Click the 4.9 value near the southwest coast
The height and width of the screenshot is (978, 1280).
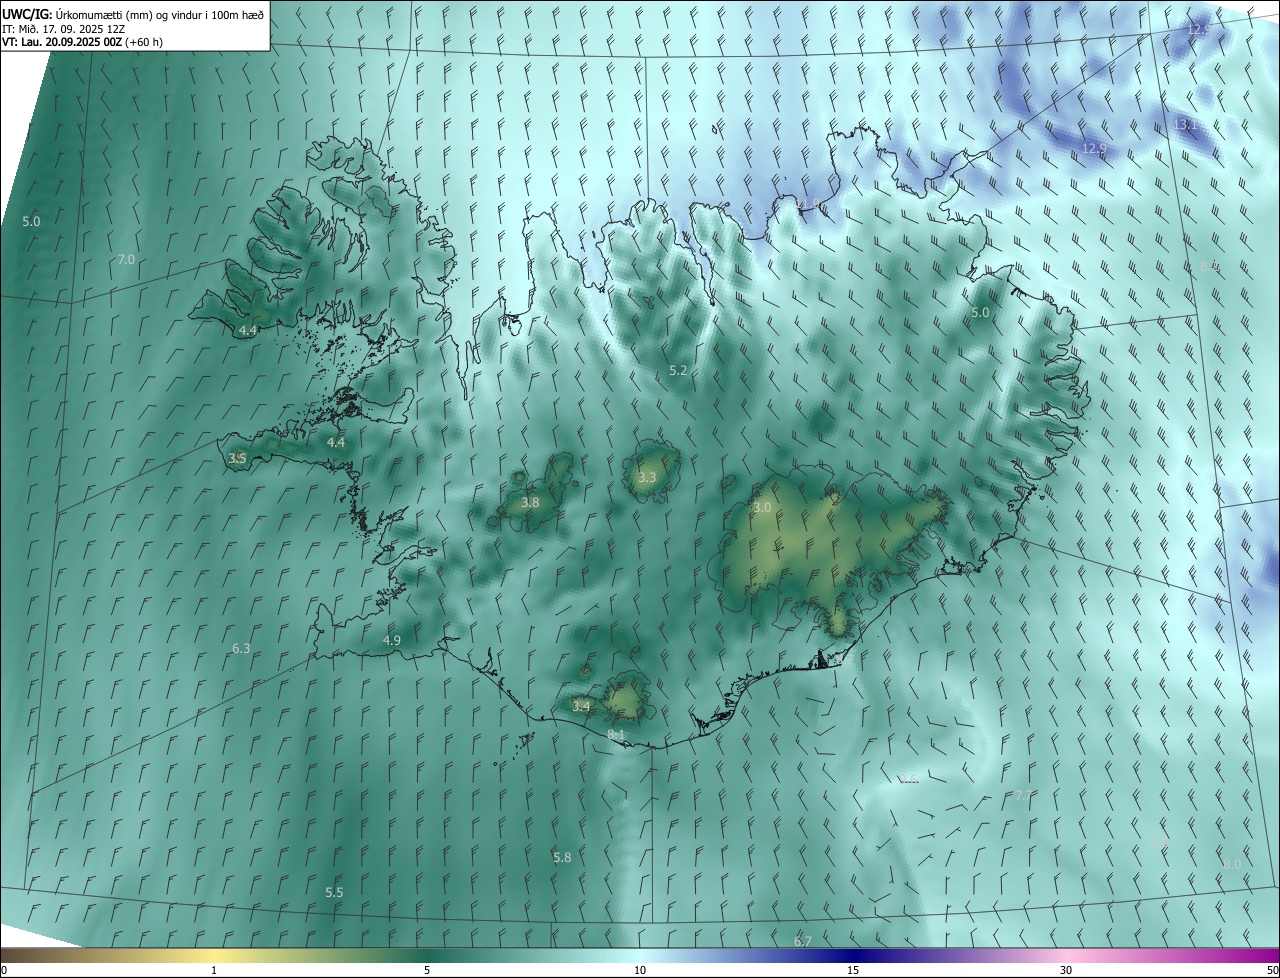tap(392, 641)
